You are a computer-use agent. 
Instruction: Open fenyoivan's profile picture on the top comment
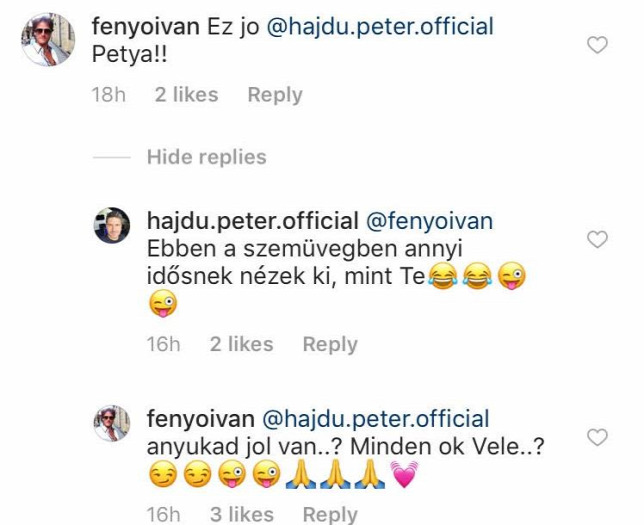coord(48,39)
